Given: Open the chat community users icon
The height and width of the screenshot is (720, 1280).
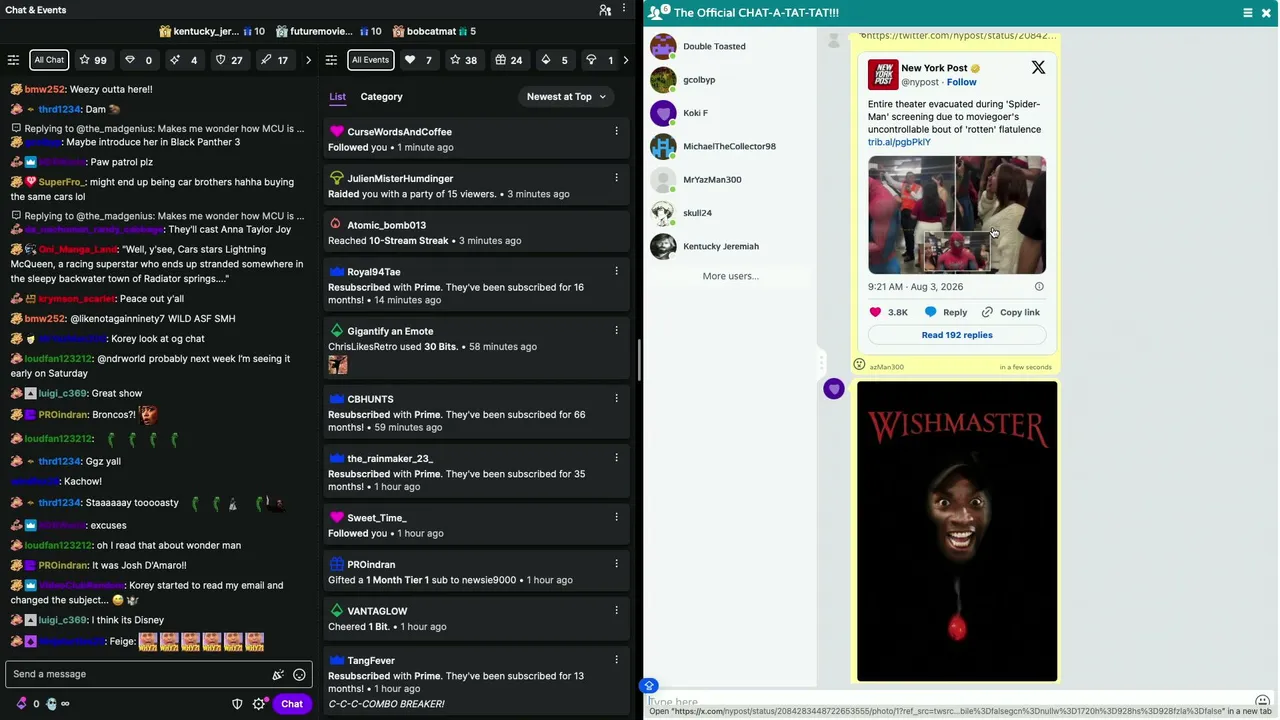Looking at the screenshot, I should point(605,10).
